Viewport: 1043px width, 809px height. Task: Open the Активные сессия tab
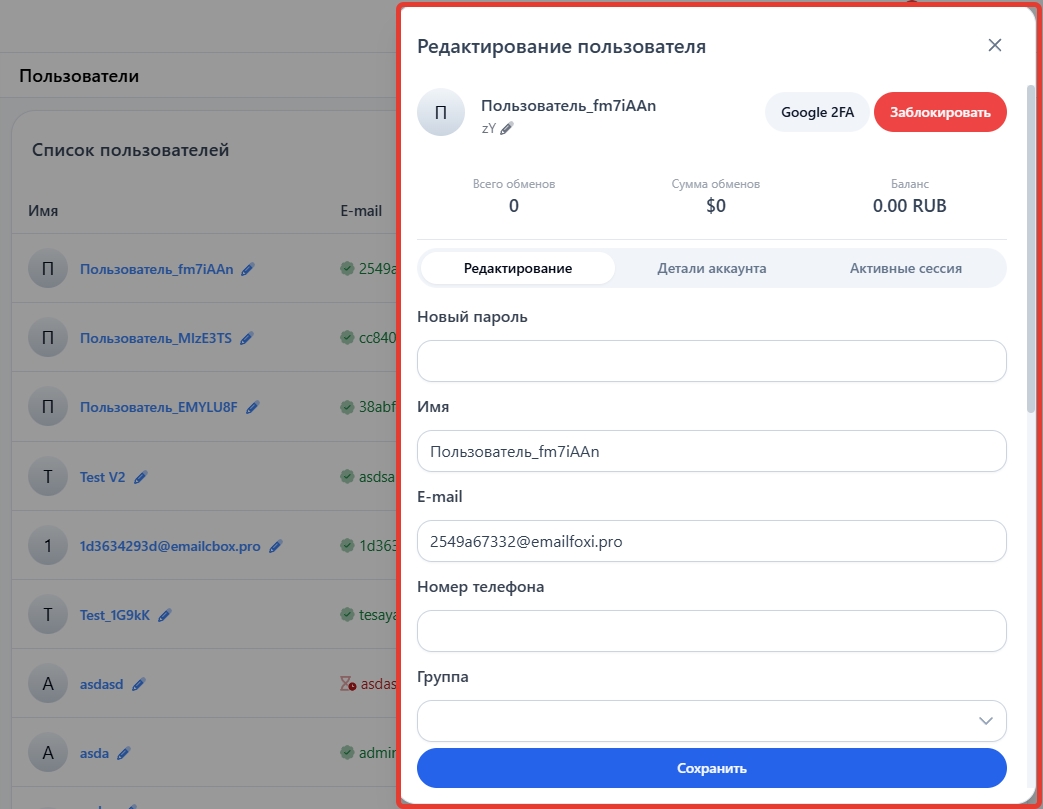click(x=905, y=268)
